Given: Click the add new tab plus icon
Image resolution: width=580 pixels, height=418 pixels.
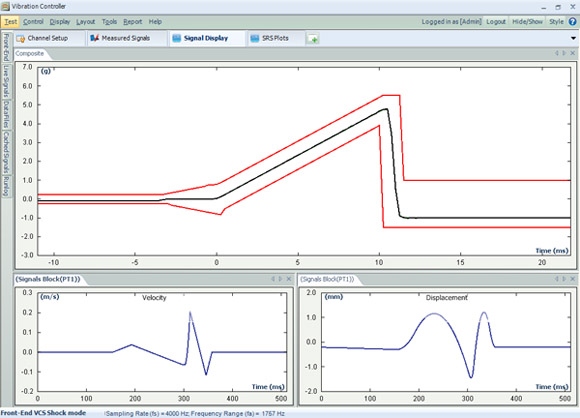Looking at the screenshot, I should [x=313, y=39].
